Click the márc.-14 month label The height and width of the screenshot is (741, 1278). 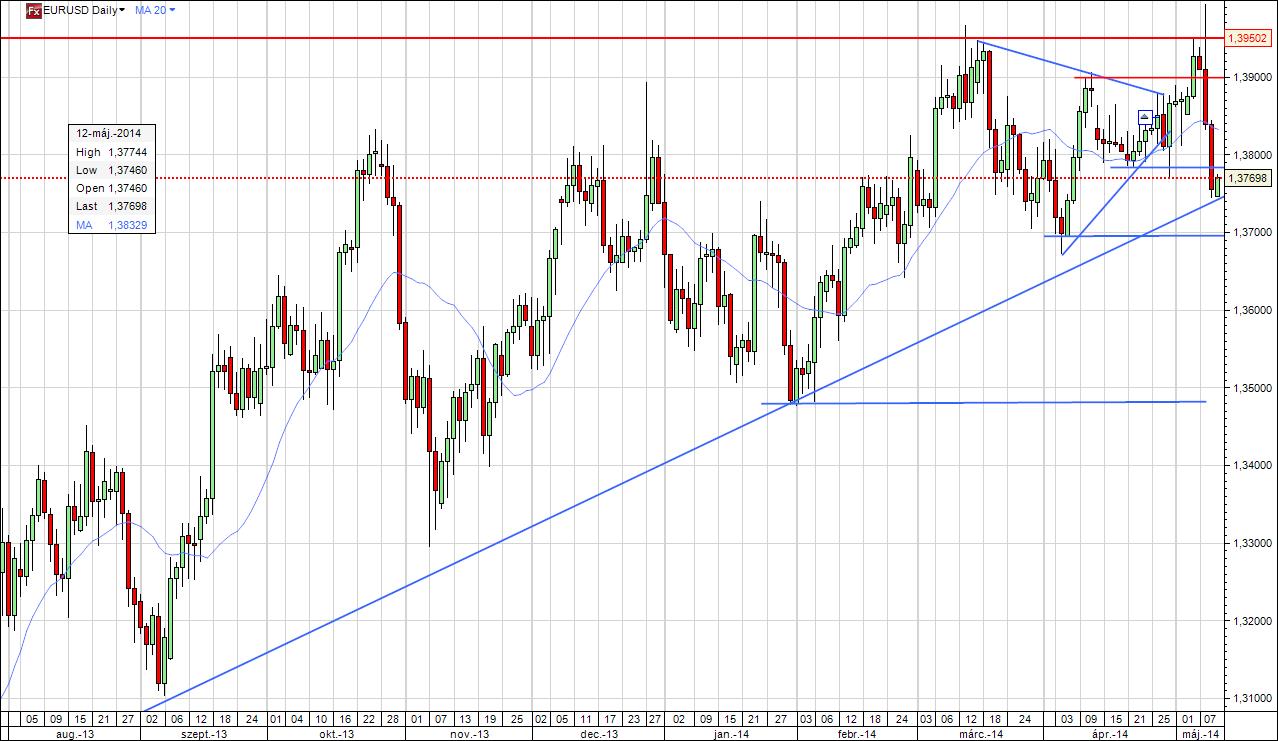pos(979,733)
